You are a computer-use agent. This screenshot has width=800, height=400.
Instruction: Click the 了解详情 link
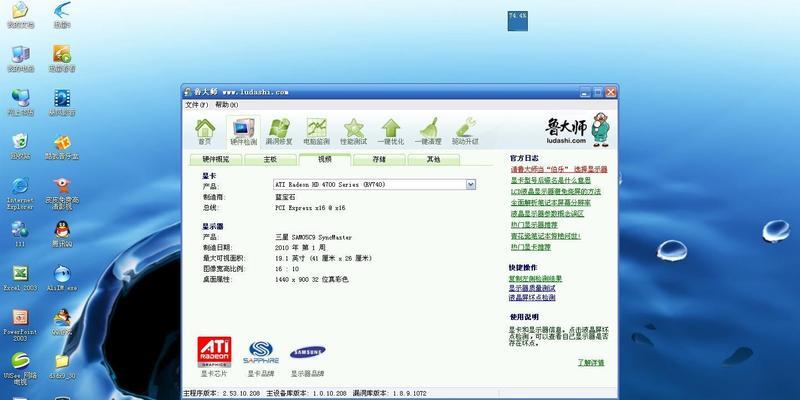pos(591,363)
